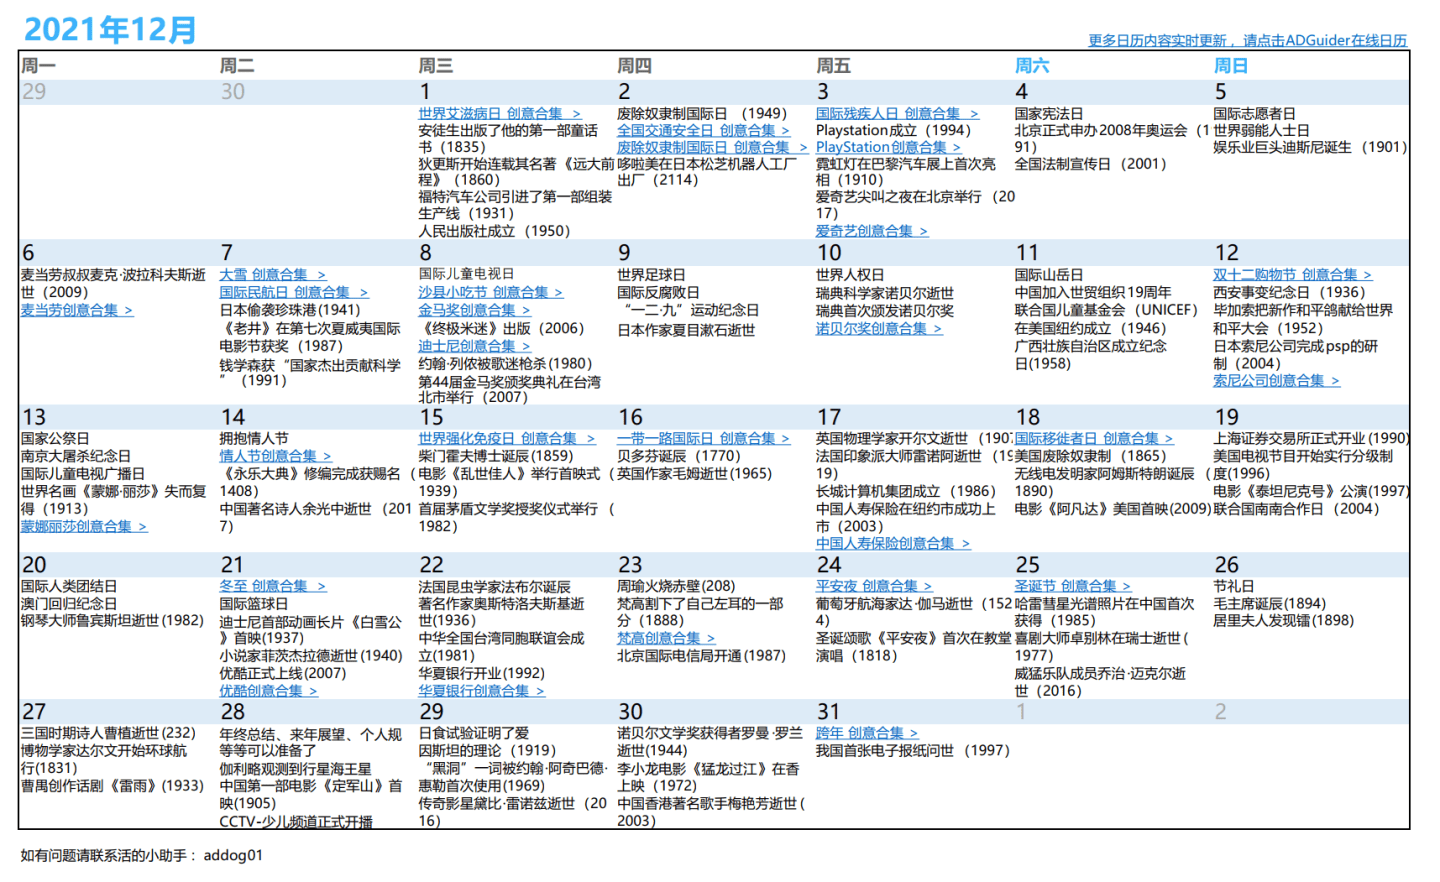Open 大雪 创意合集 link
This screenshot has width=1440, height=882.
click(273, 274)
